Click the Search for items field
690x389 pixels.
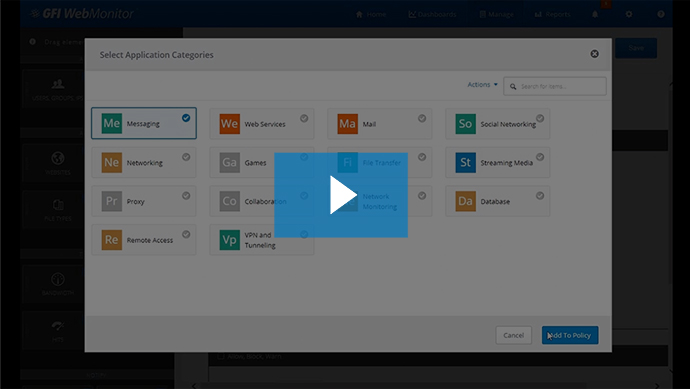click(x=555, y=86)
